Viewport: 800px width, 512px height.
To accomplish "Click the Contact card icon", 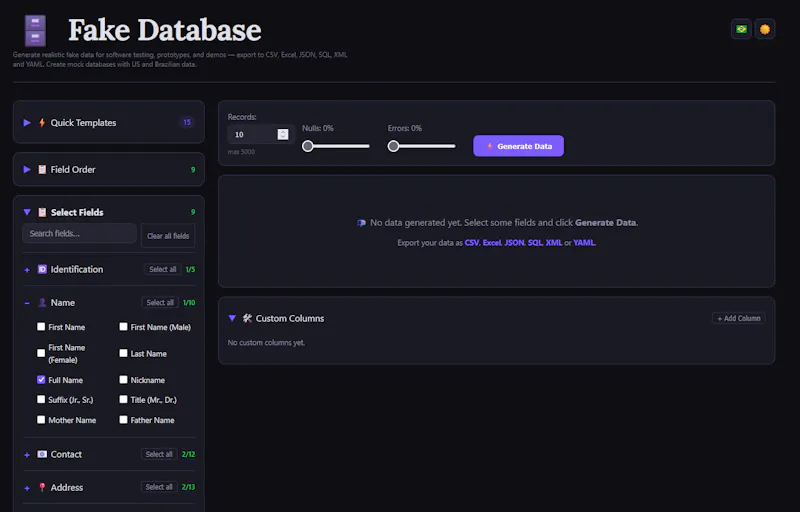I will coord(42,454).
